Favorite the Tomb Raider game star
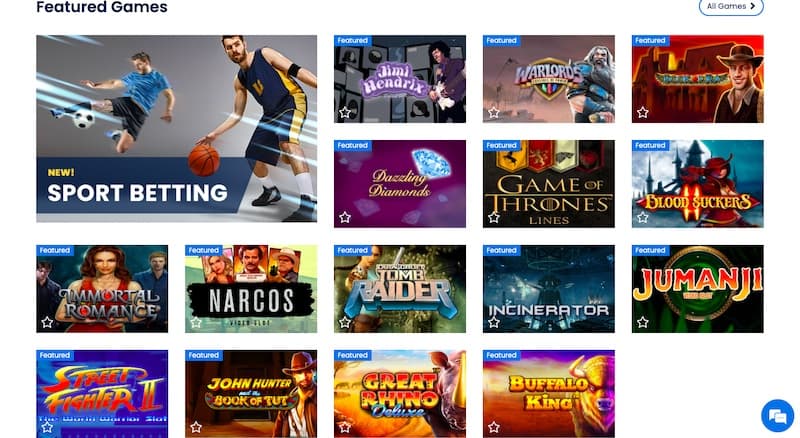800x438 pixels. (x=345, y=322)
